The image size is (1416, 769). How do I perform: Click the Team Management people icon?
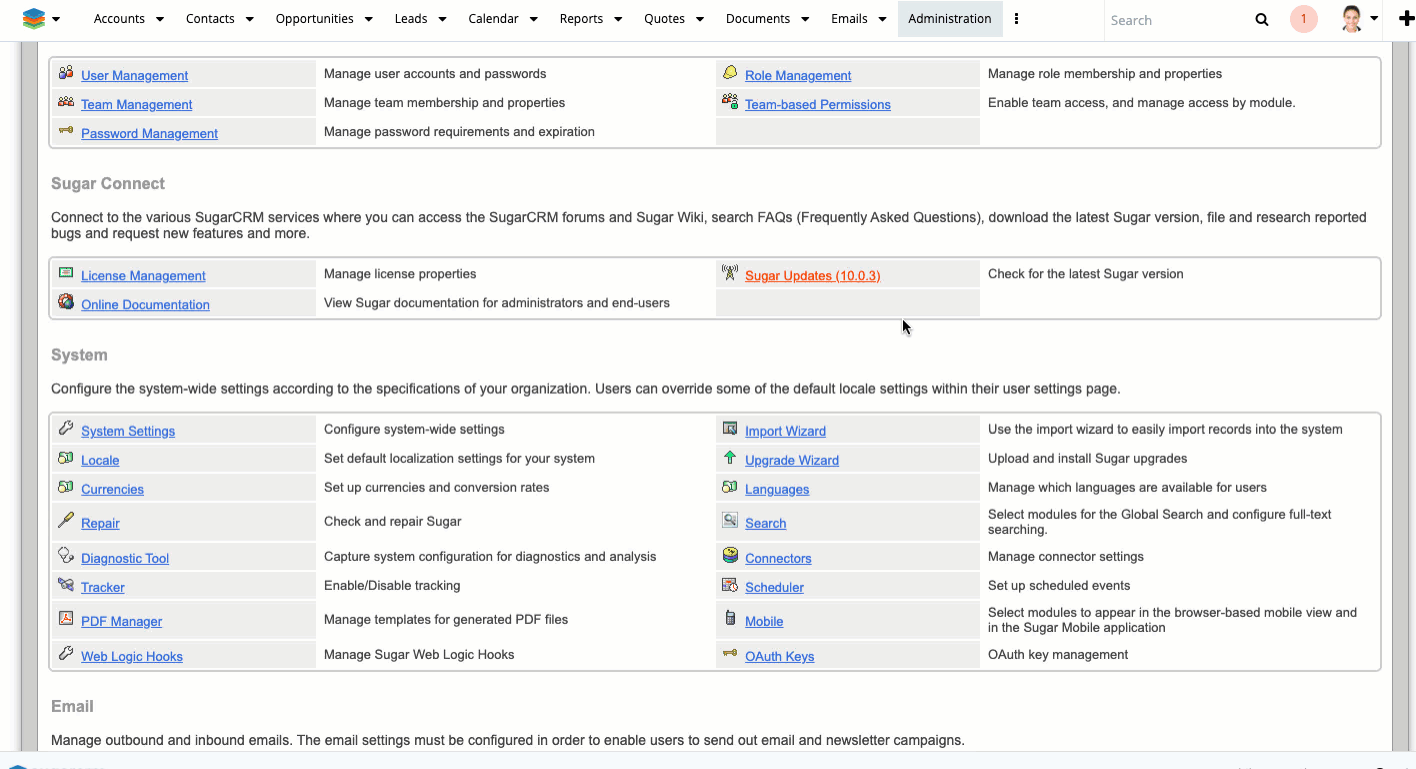click(x=66, y=102)
